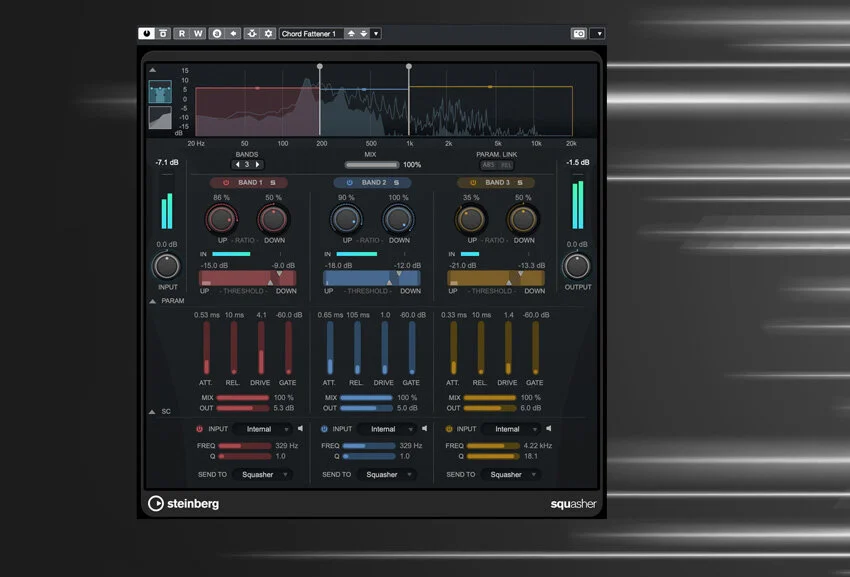Click Band 3 UP ratio knob
Viewport: 850px width, 577px height.
pyautogui.click(x=471, y=219)
